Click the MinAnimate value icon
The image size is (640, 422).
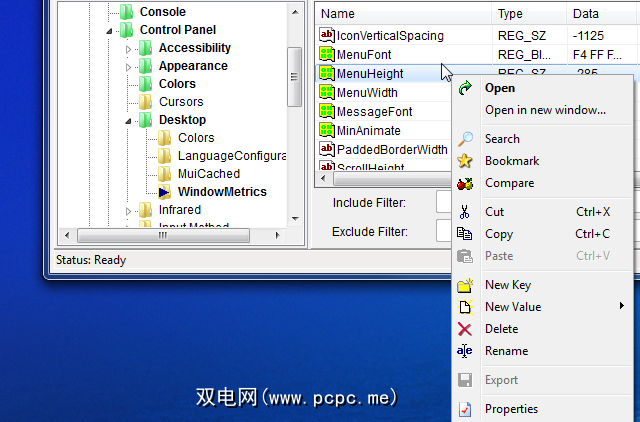click(327, 130)
